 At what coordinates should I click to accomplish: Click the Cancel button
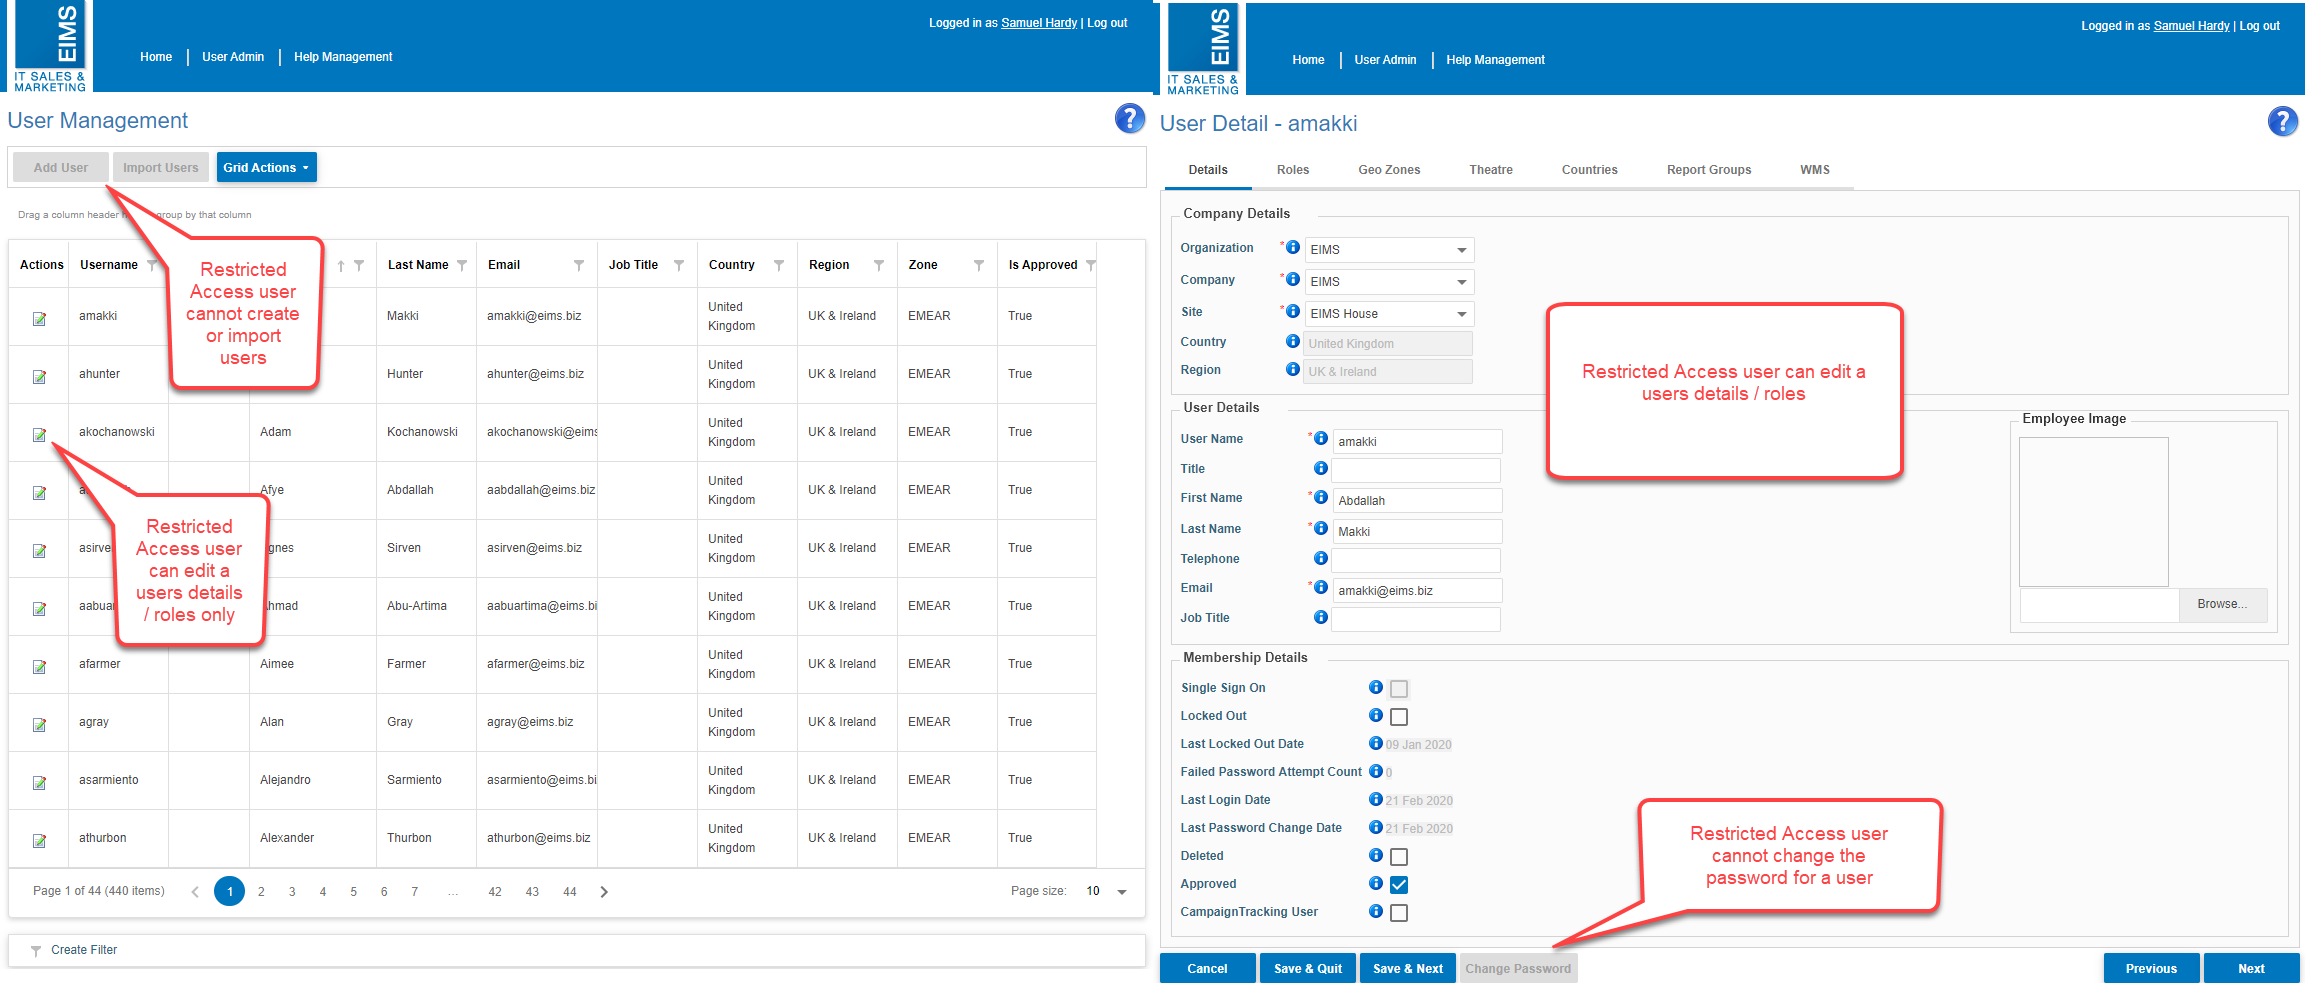1207,969
